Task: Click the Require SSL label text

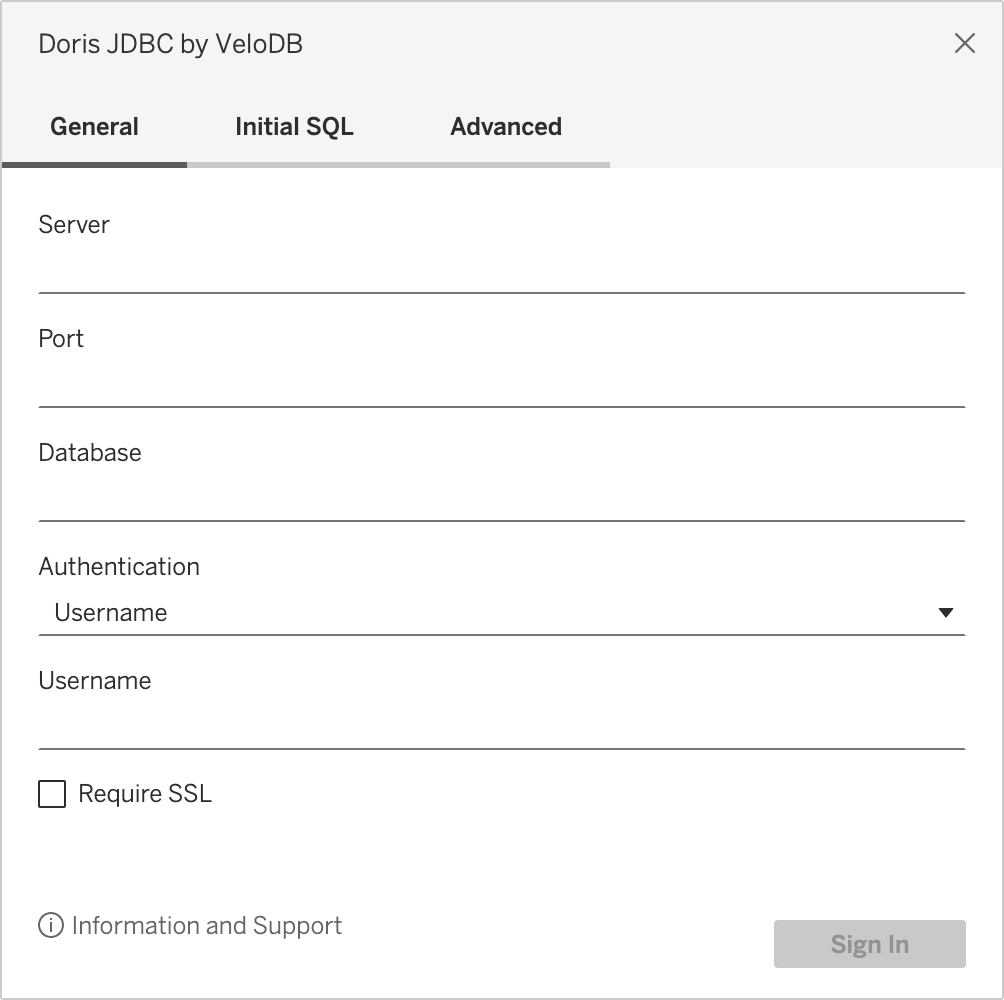Action: point(145,795)
